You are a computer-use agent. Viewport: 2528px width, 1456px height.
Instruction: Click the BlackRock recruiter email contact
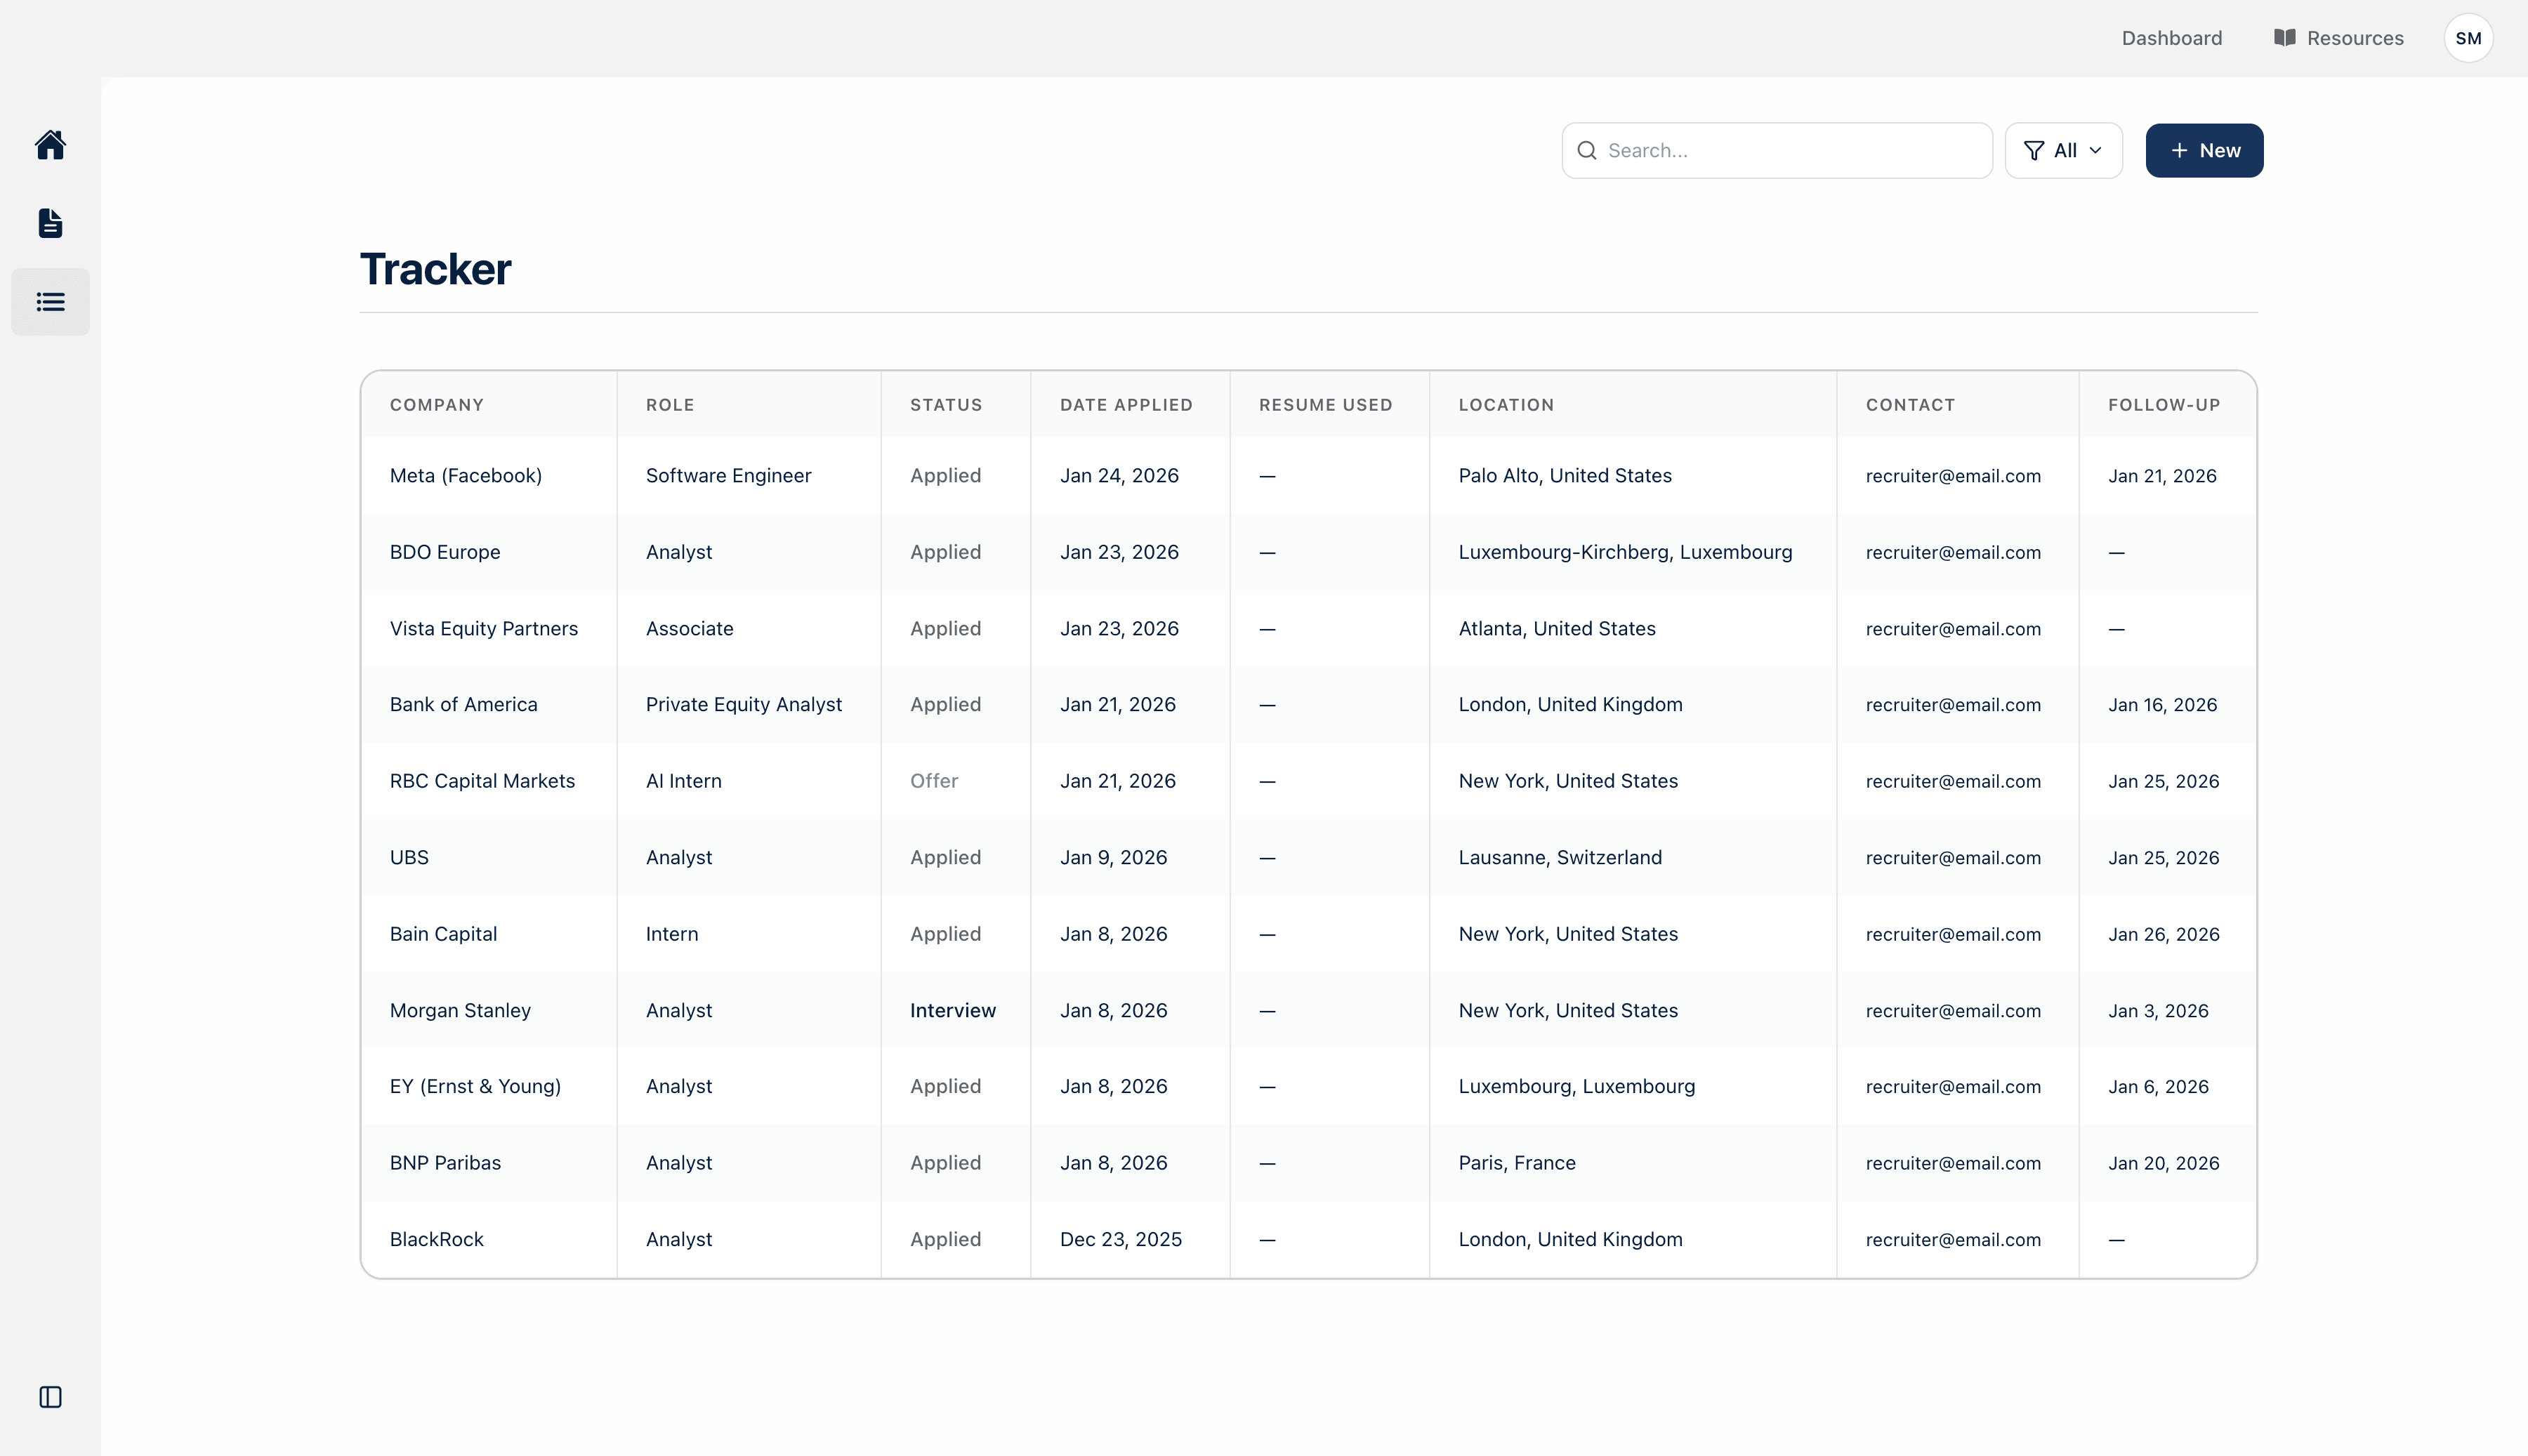click(x=1952, y=1240)
